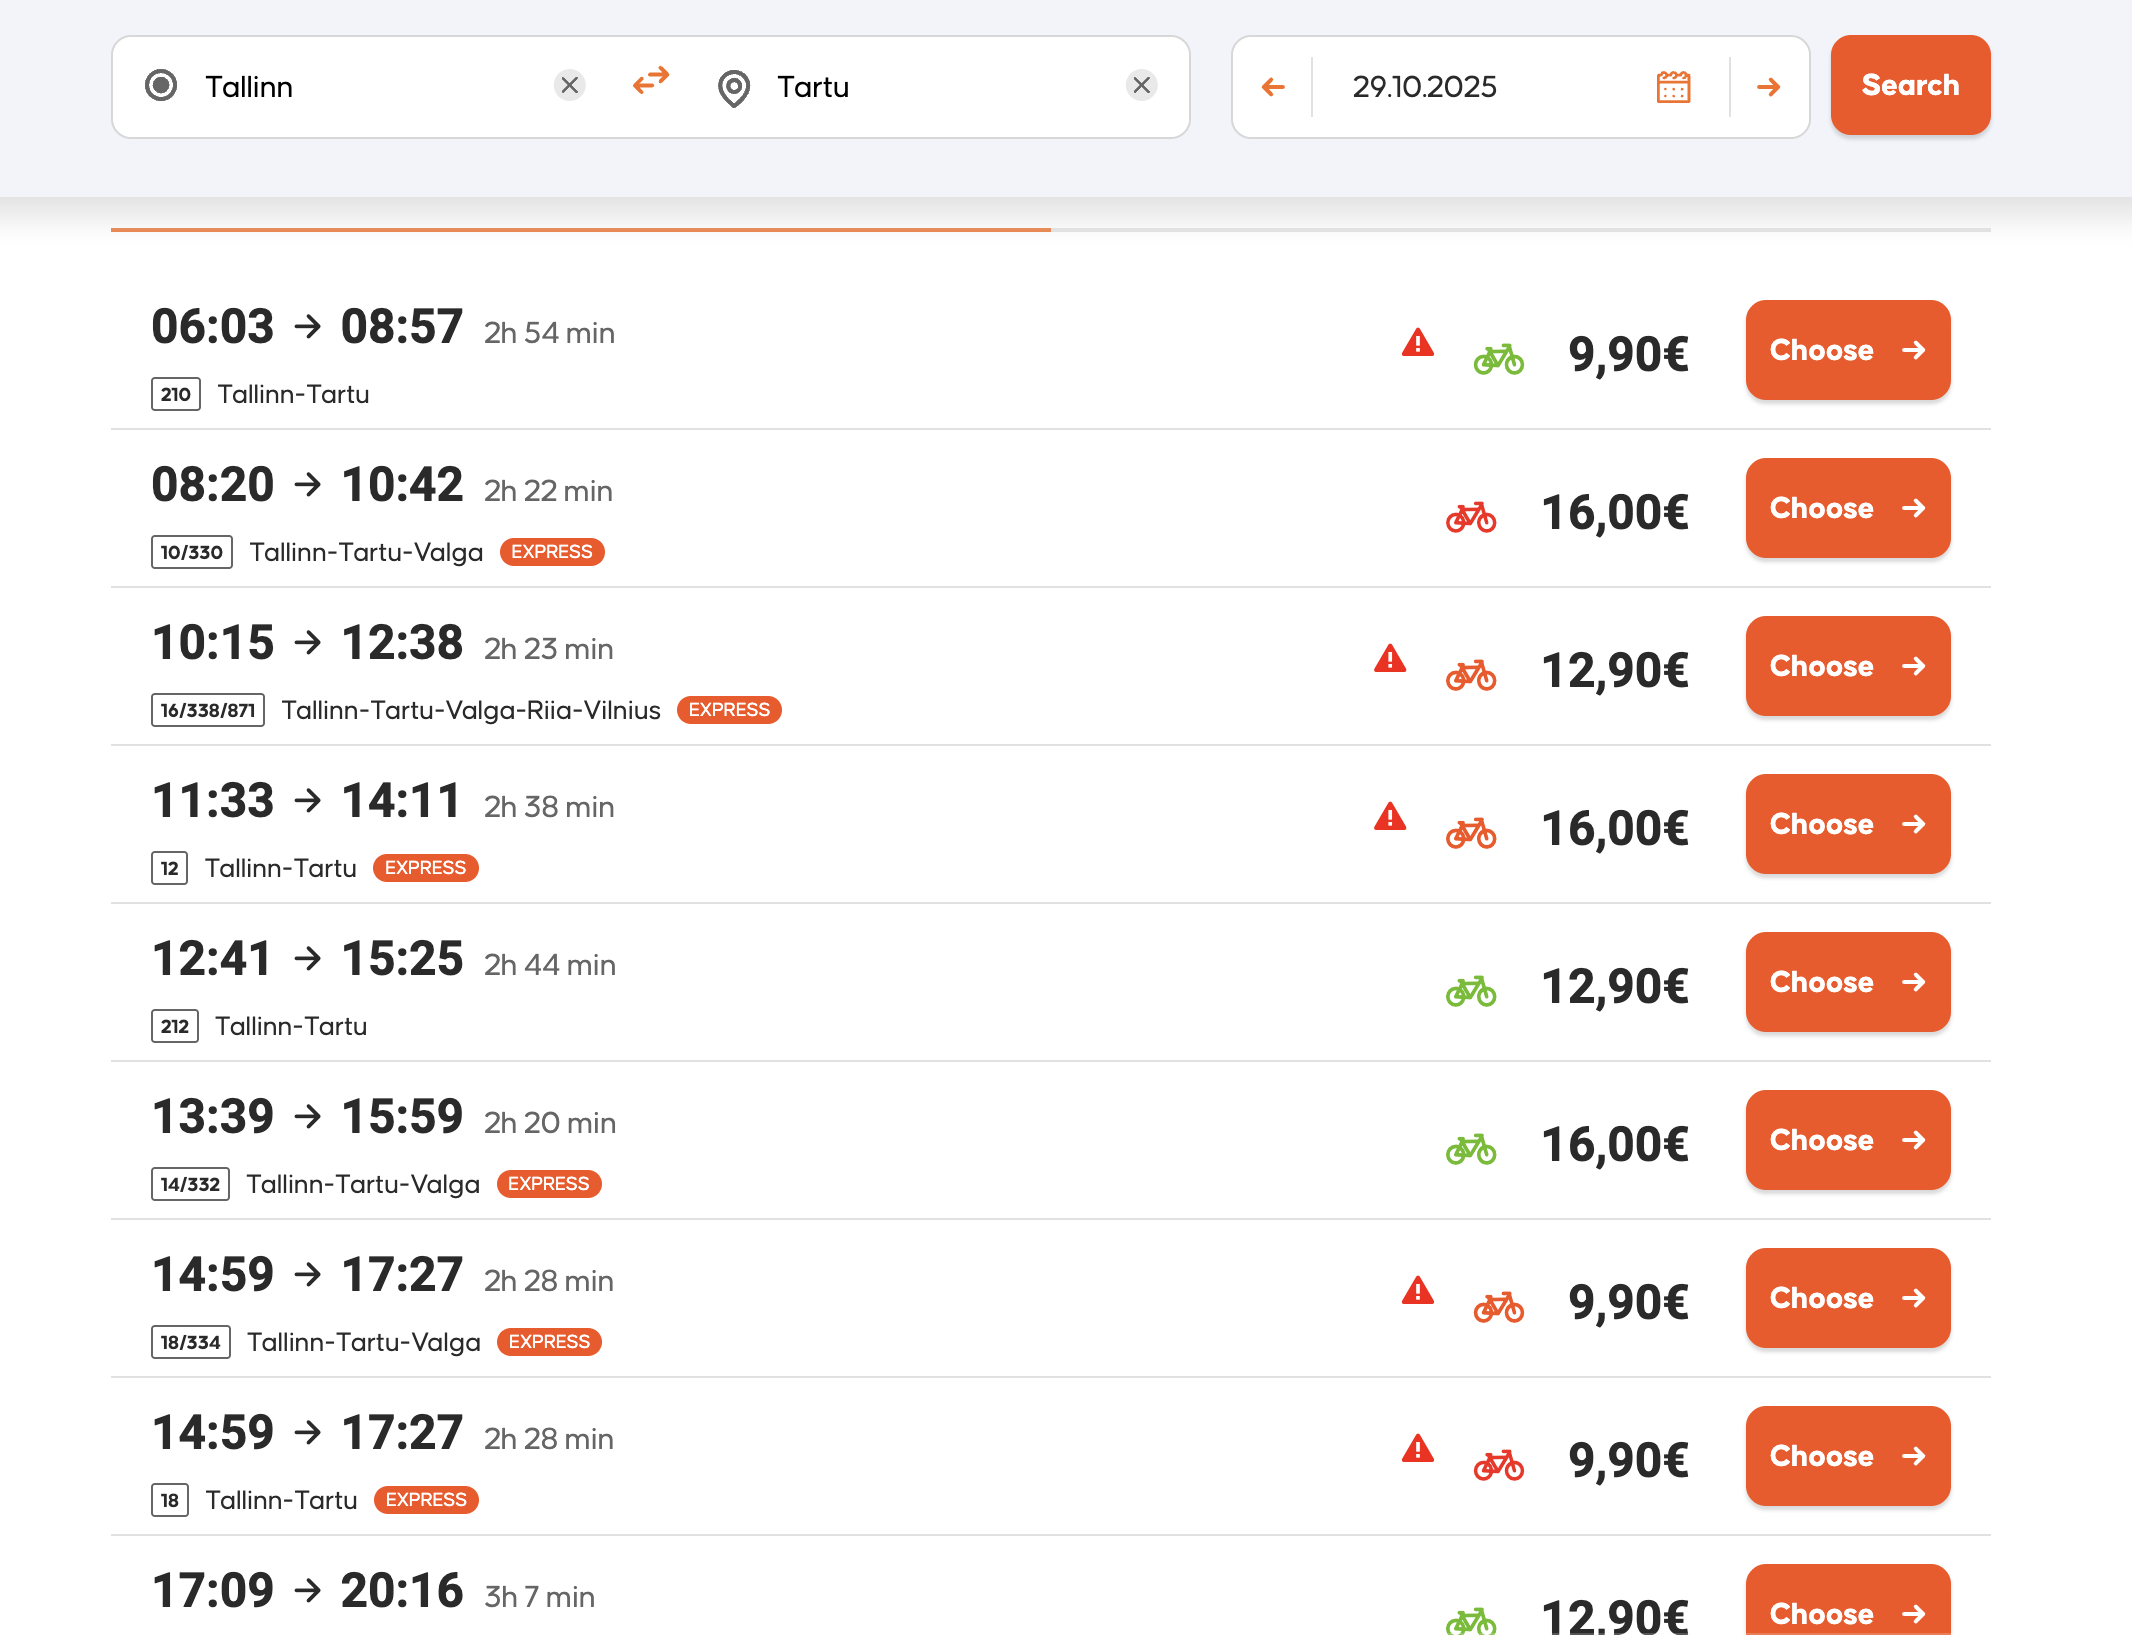The height and width of the screenshot is (1635, 2132).
Task: Click the Tartu destination pin icon
Action: pyautogui.click(x=734, y=88)
